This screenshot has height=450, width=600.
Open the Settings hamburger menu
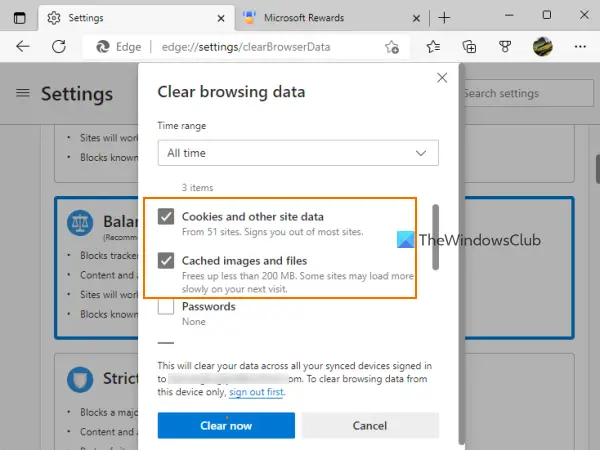(x=23, y=93)
